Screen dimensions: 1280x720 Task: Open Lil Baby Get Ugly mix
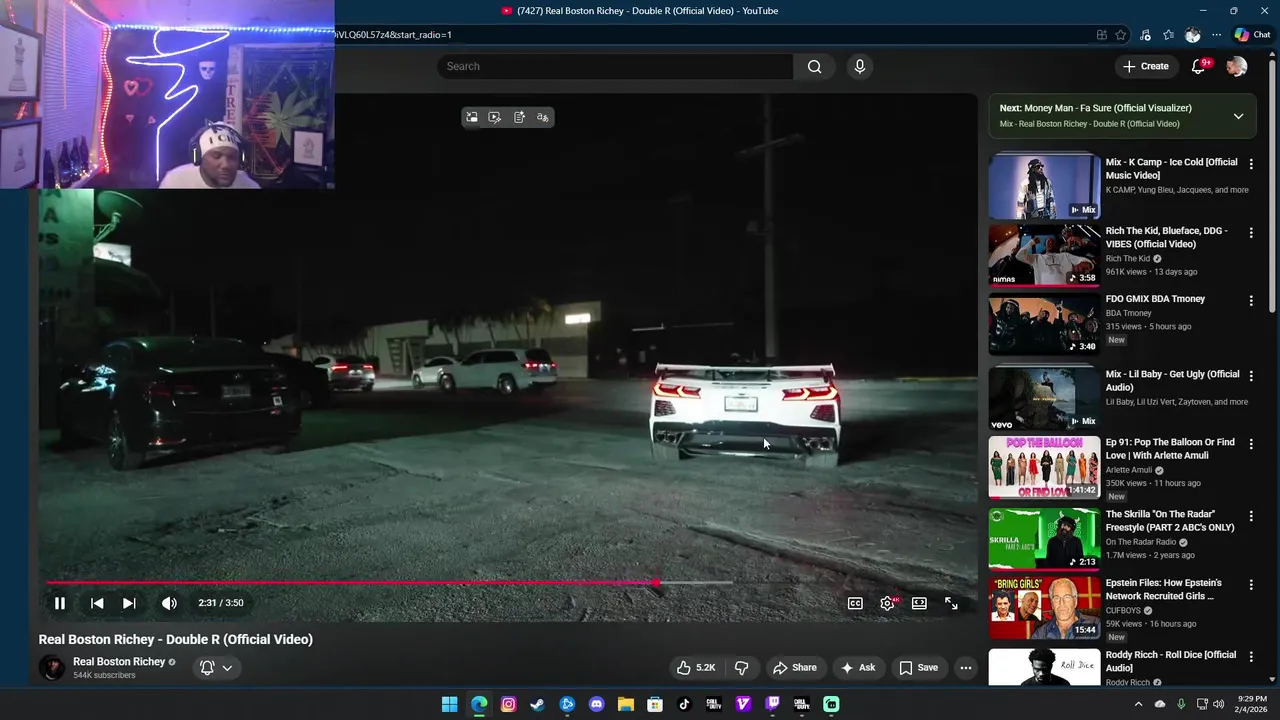1172,381
